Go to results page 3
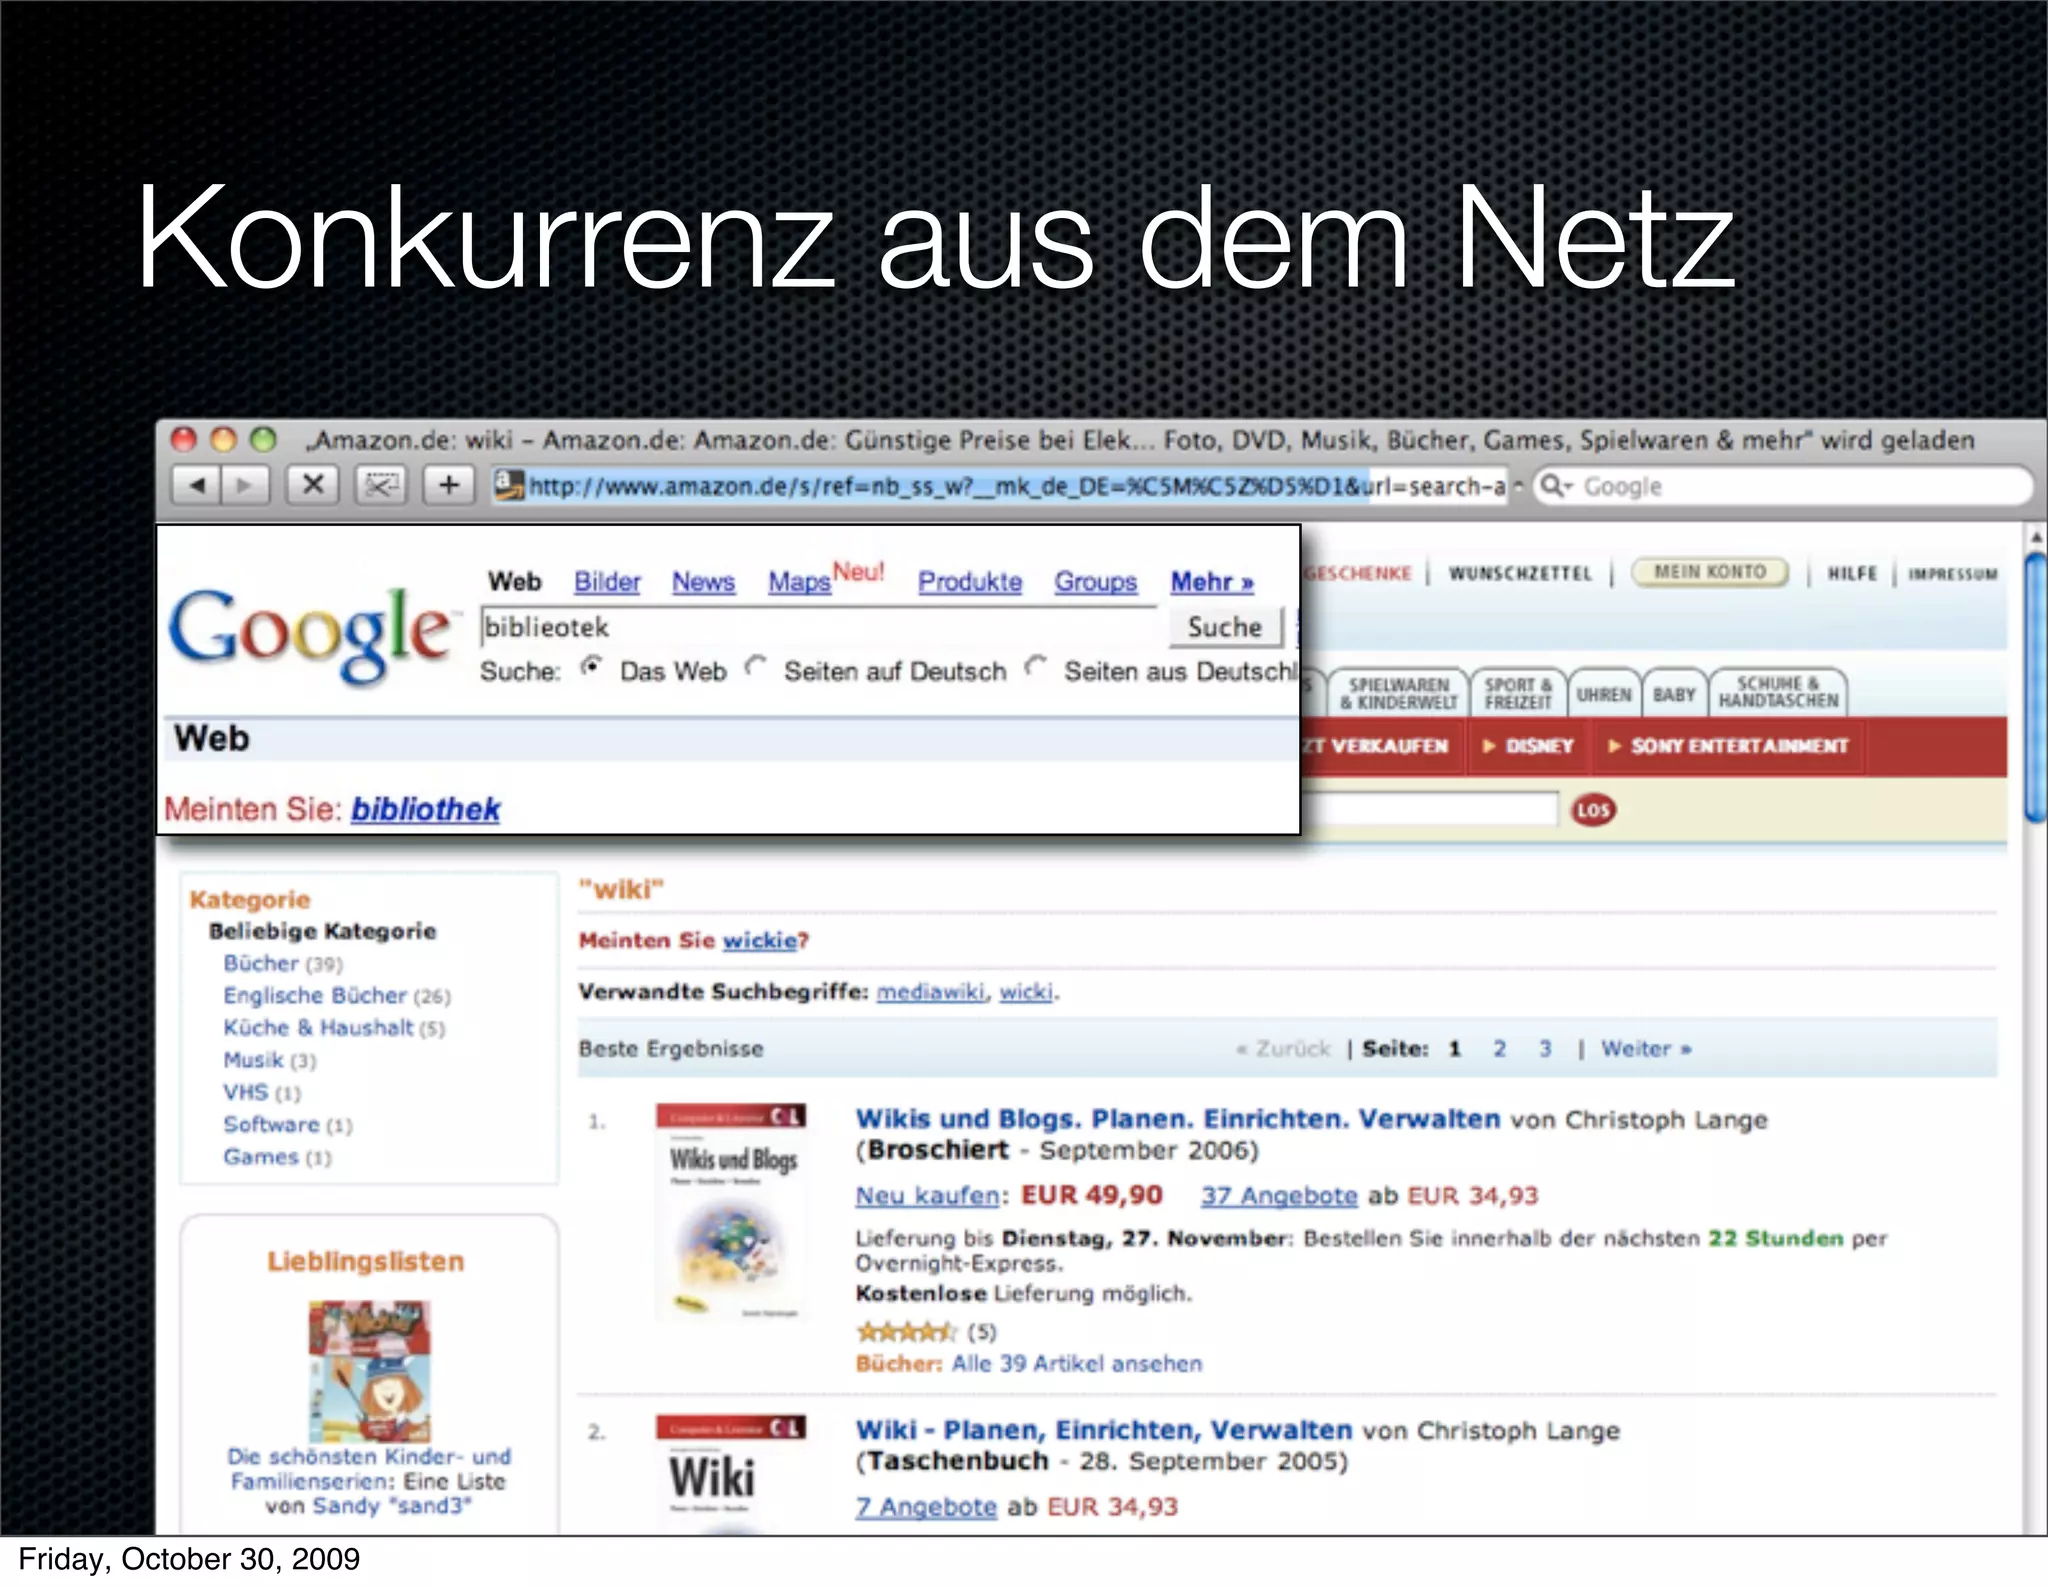This screenshot has height=1587, width=2048. (x=1545, y=1048)
